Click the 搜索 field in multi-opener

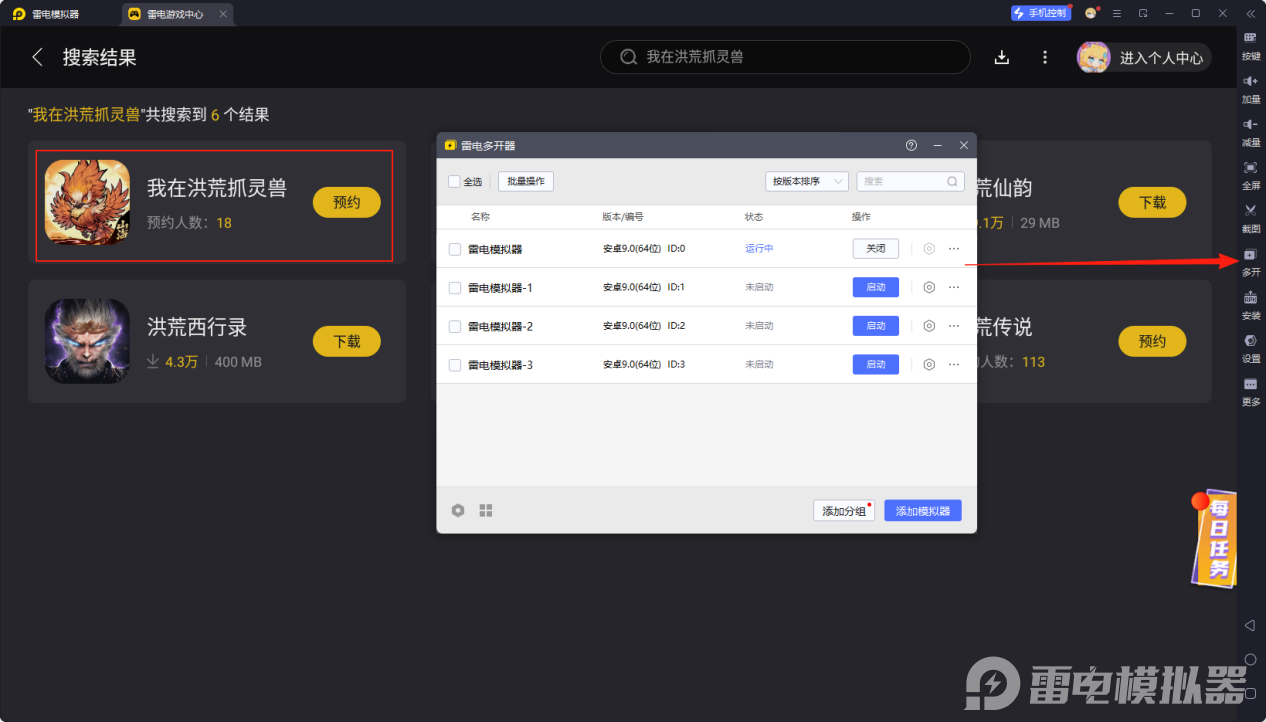click(910, 181)
